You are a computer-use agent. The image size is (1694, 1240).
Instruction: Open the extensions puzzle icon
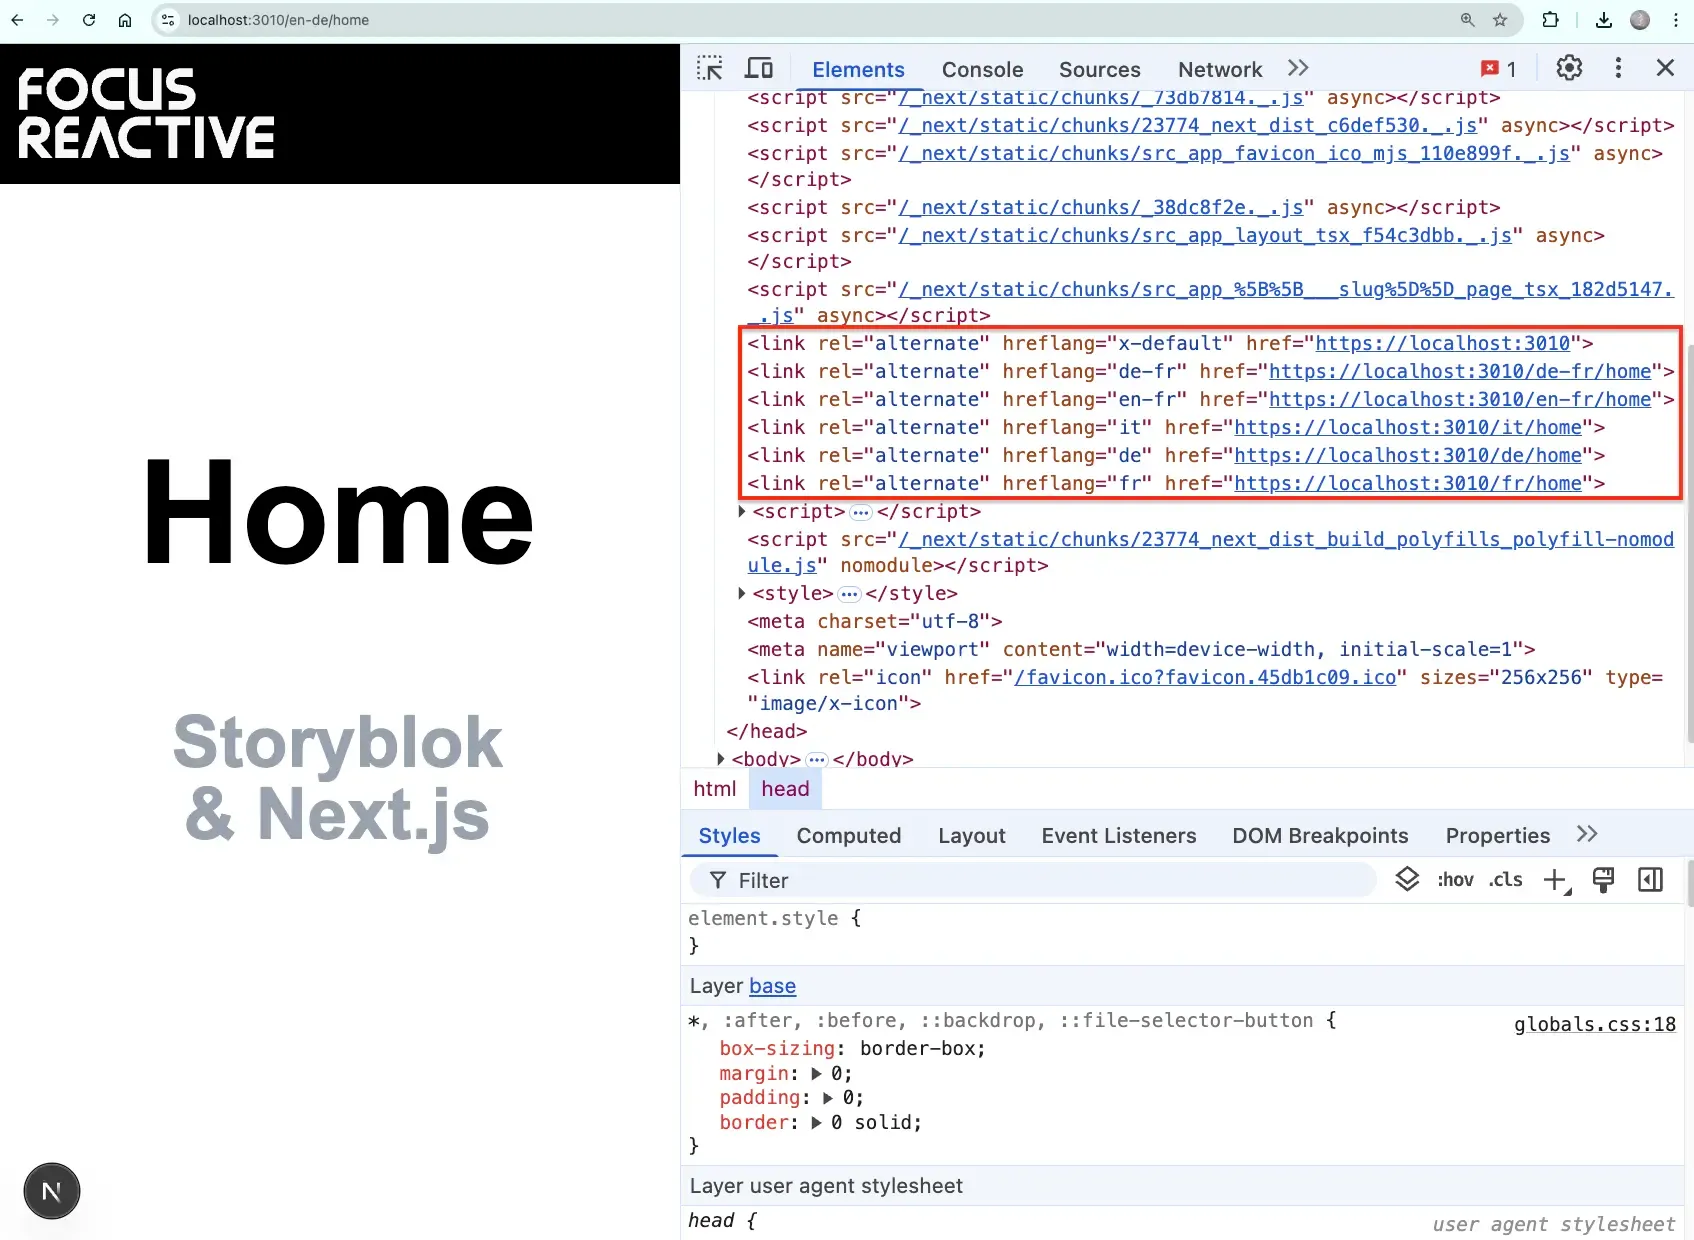[1551, 20]
